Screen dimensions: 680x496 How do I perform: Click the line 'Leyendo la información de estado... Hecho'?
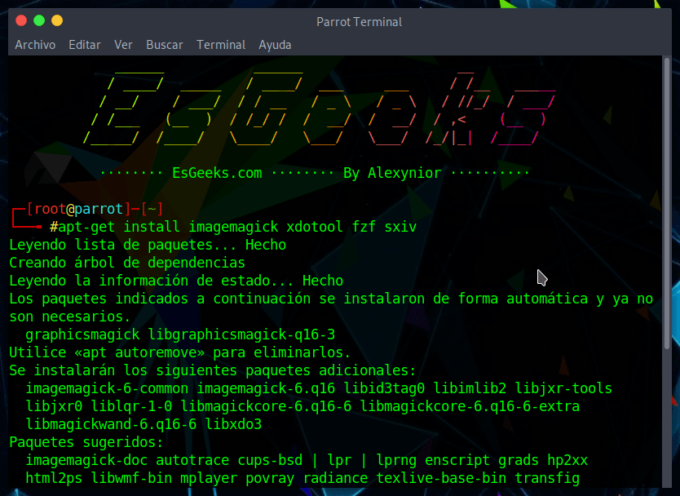tap(176, 281)
